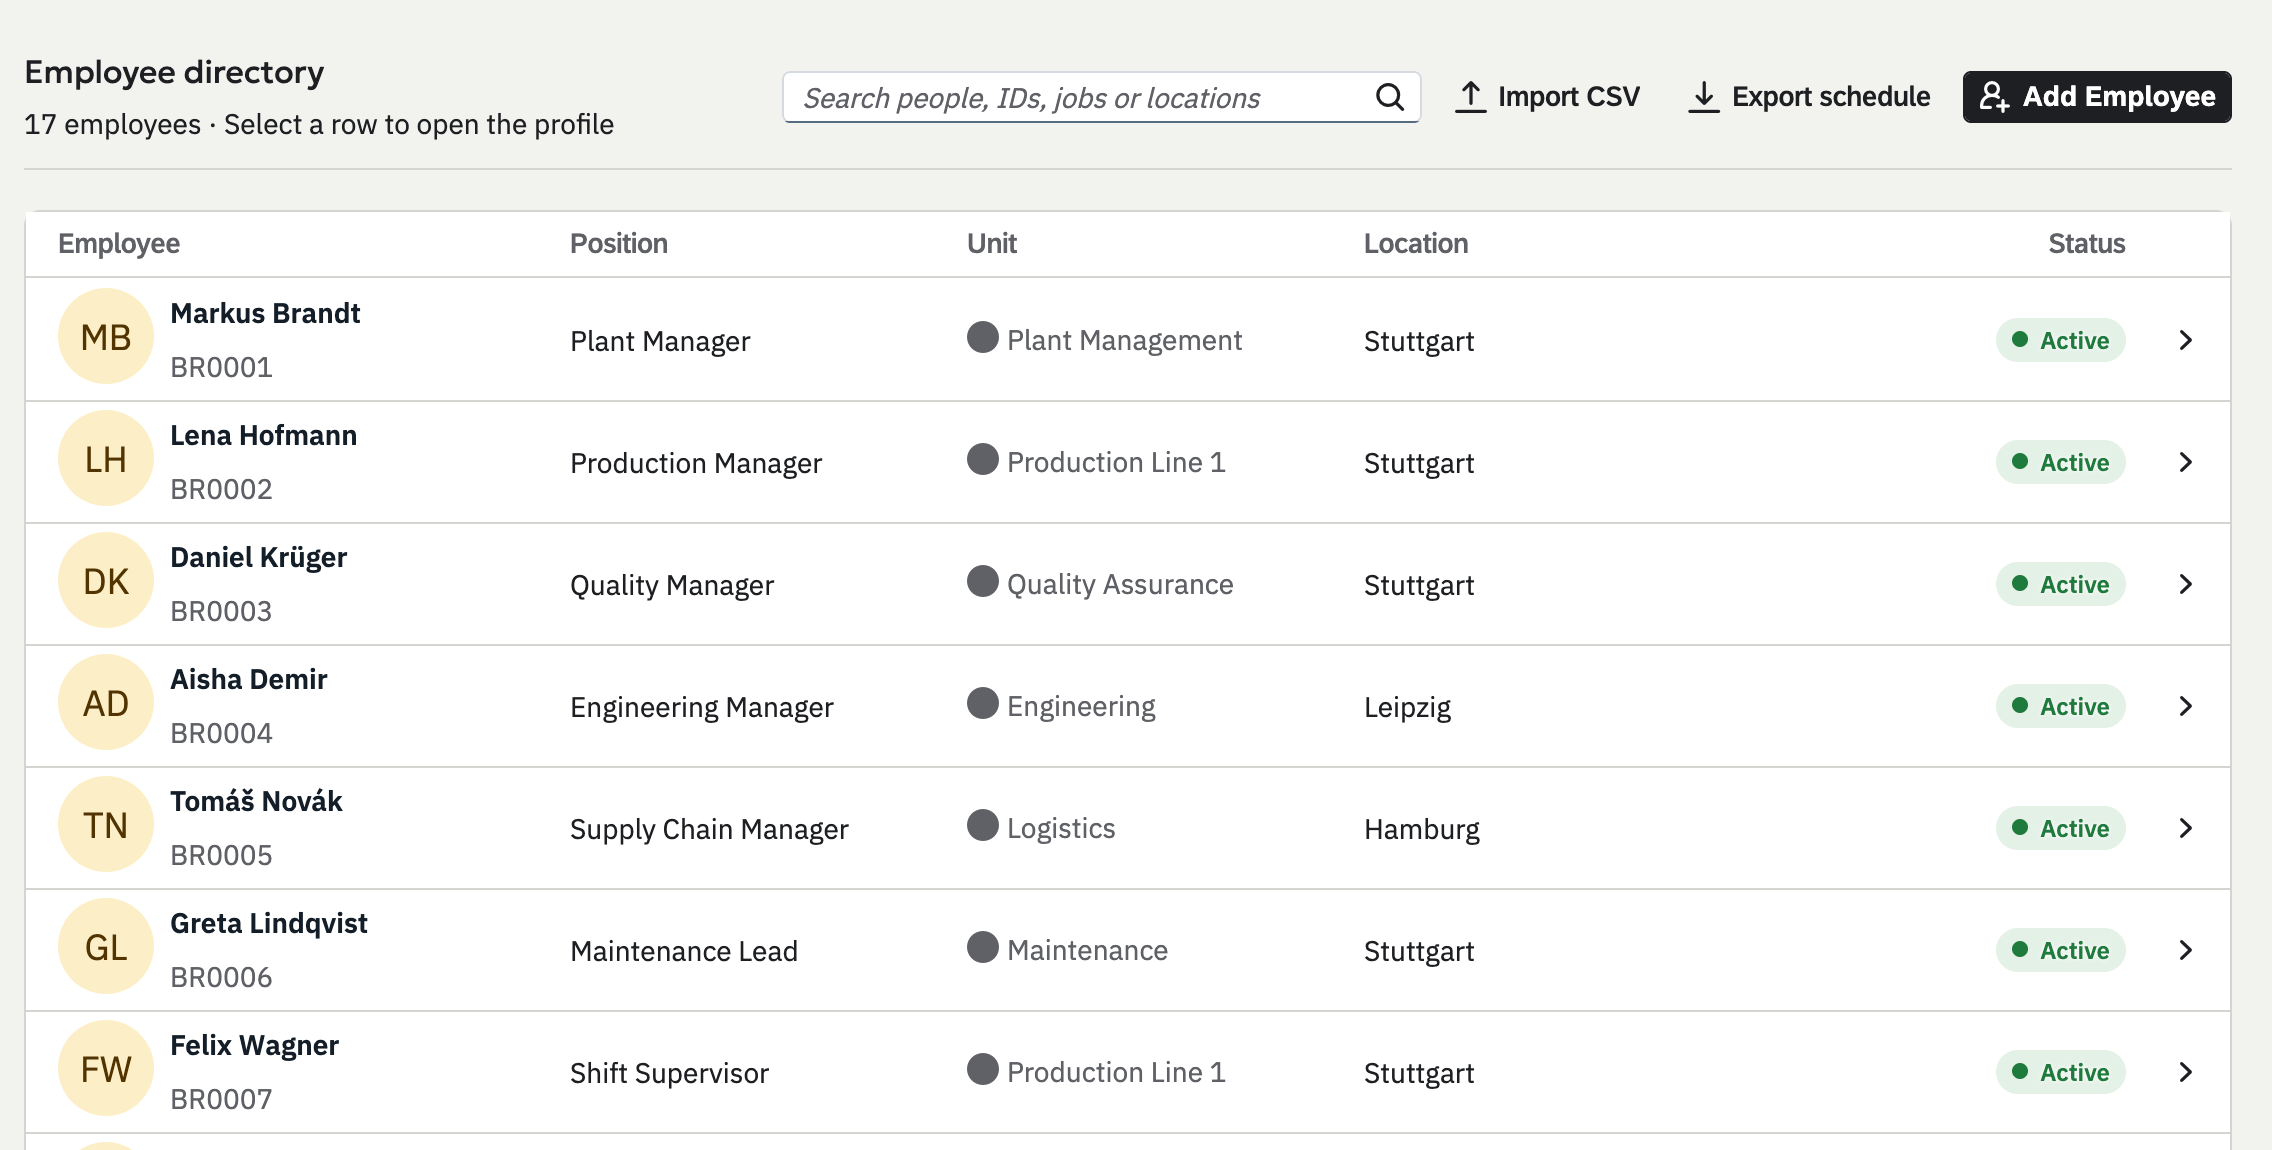The image size is (2272, 1150).
Task: Click the Engineering unit dot
Action: (x=983, y=703)
